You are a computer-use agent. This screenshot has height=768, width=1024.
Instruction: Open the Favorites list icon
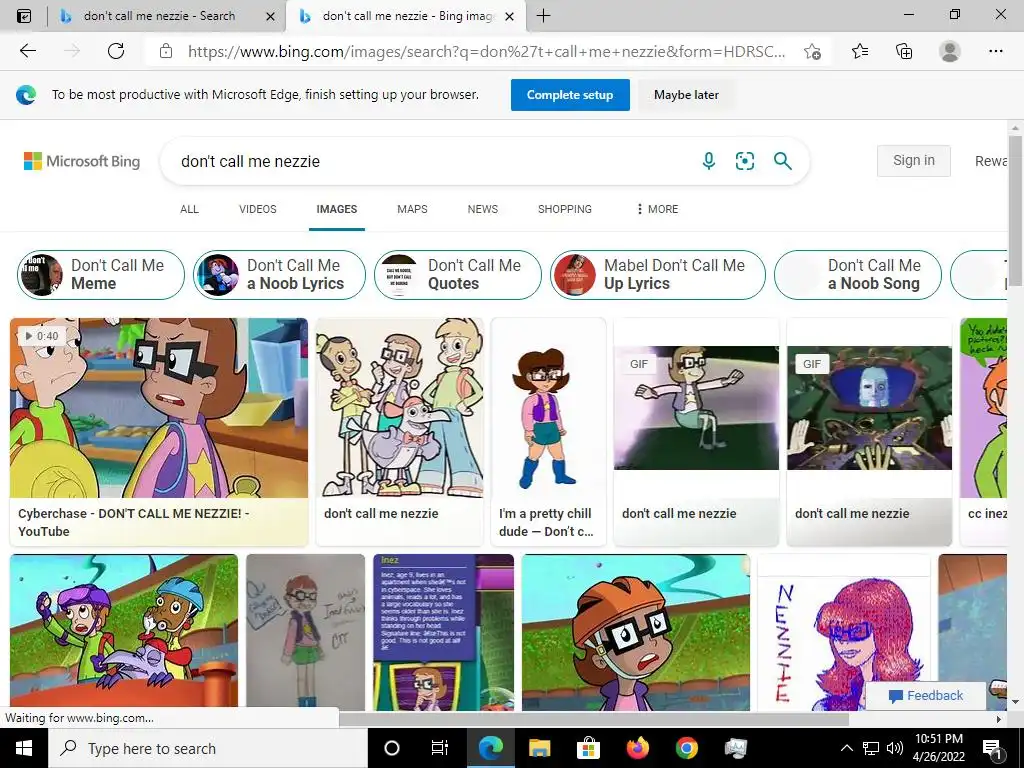coord(860,51)
